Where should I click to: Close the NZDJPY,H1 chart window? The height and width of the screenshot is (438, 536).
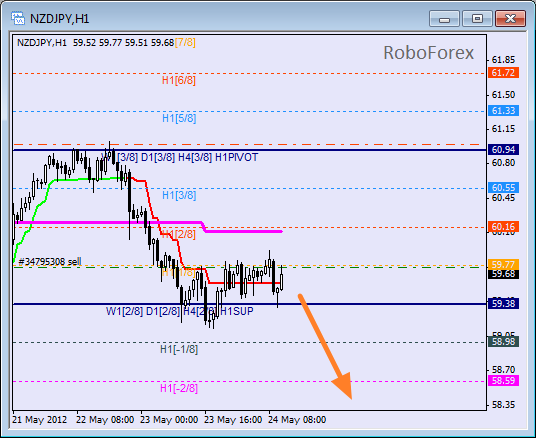(510, 18)
